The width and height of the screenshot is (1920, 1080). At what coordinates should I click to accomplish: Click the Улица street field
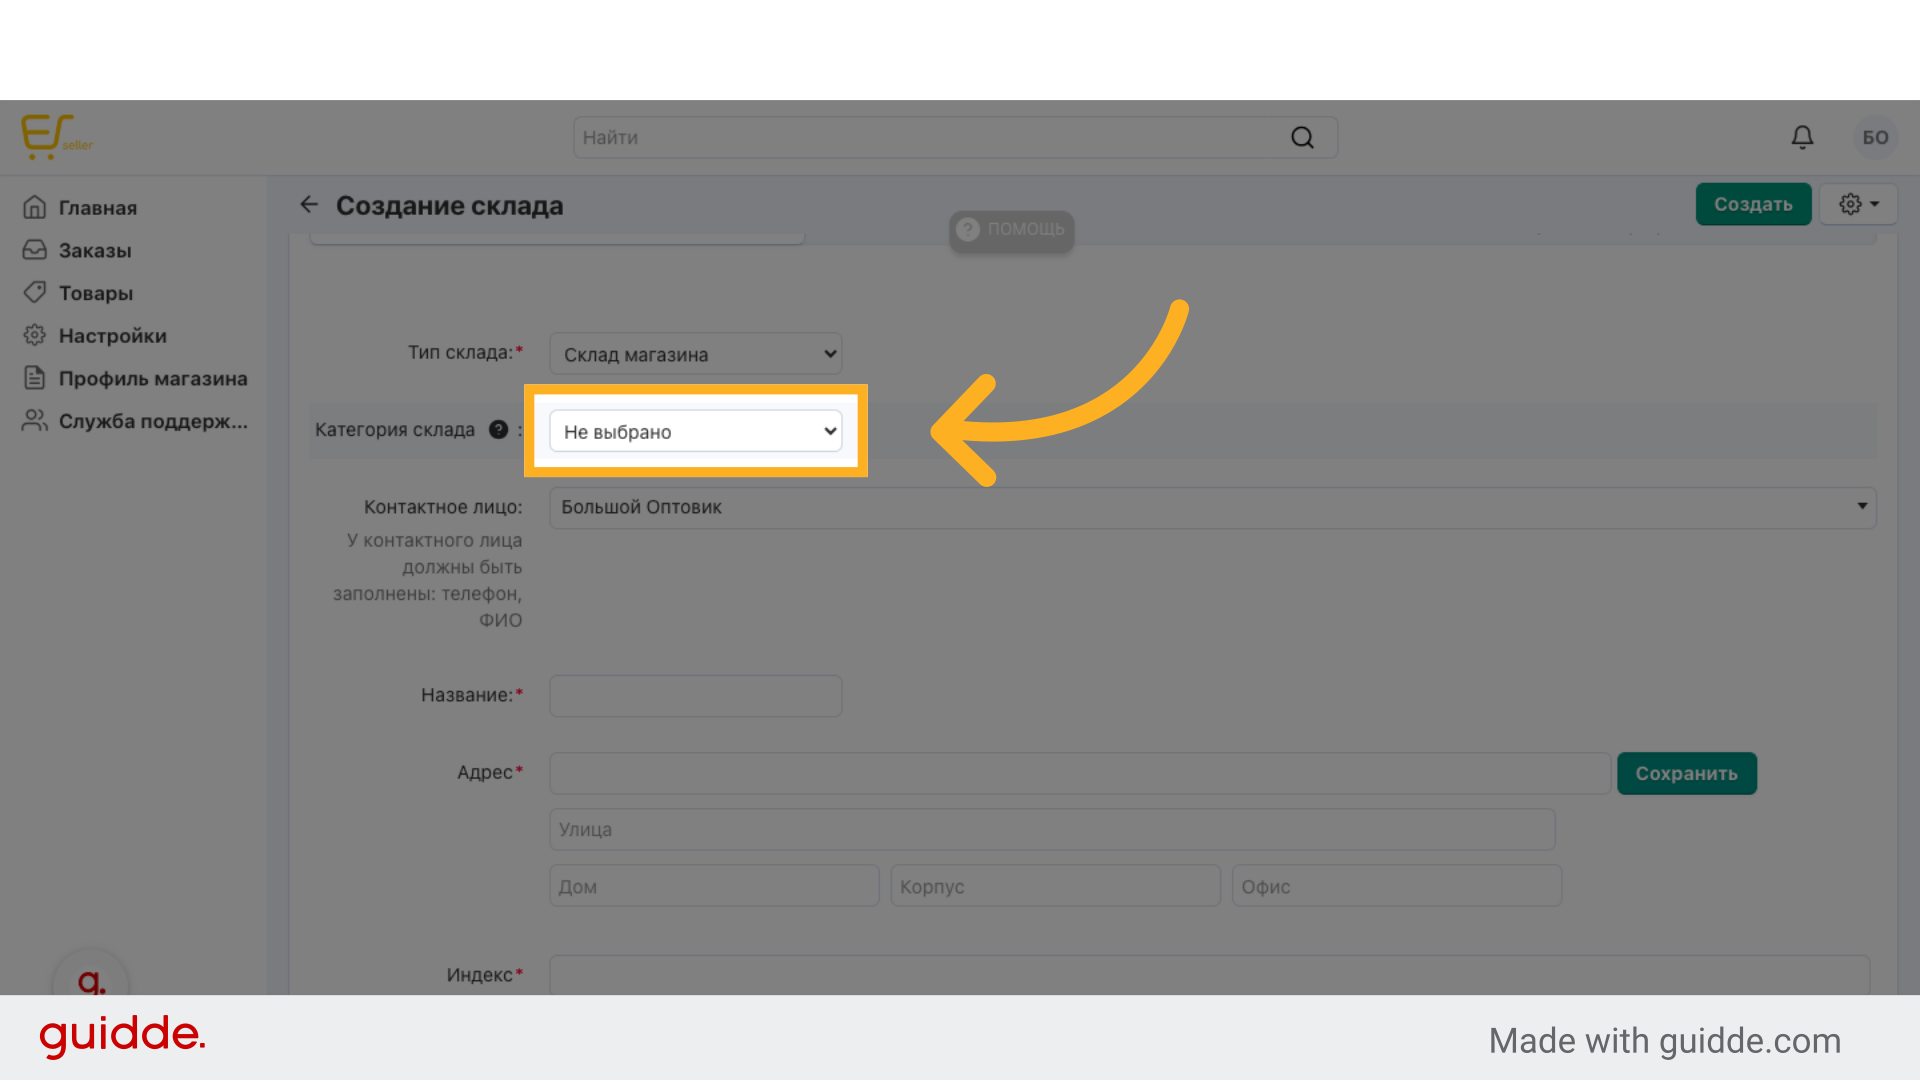coord(1052,830)
